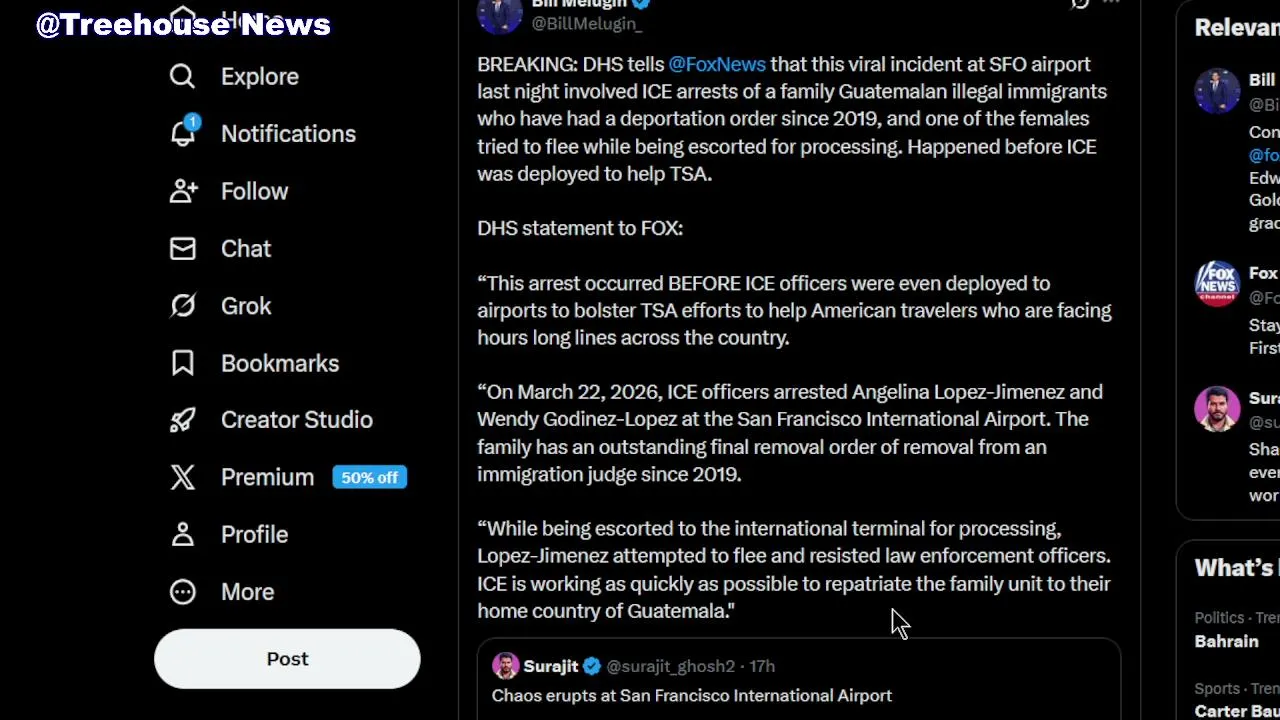The image size is (1280, 720).
Task: Open the Carter Bau sports trend
Action: click(x=1236, y=711)
